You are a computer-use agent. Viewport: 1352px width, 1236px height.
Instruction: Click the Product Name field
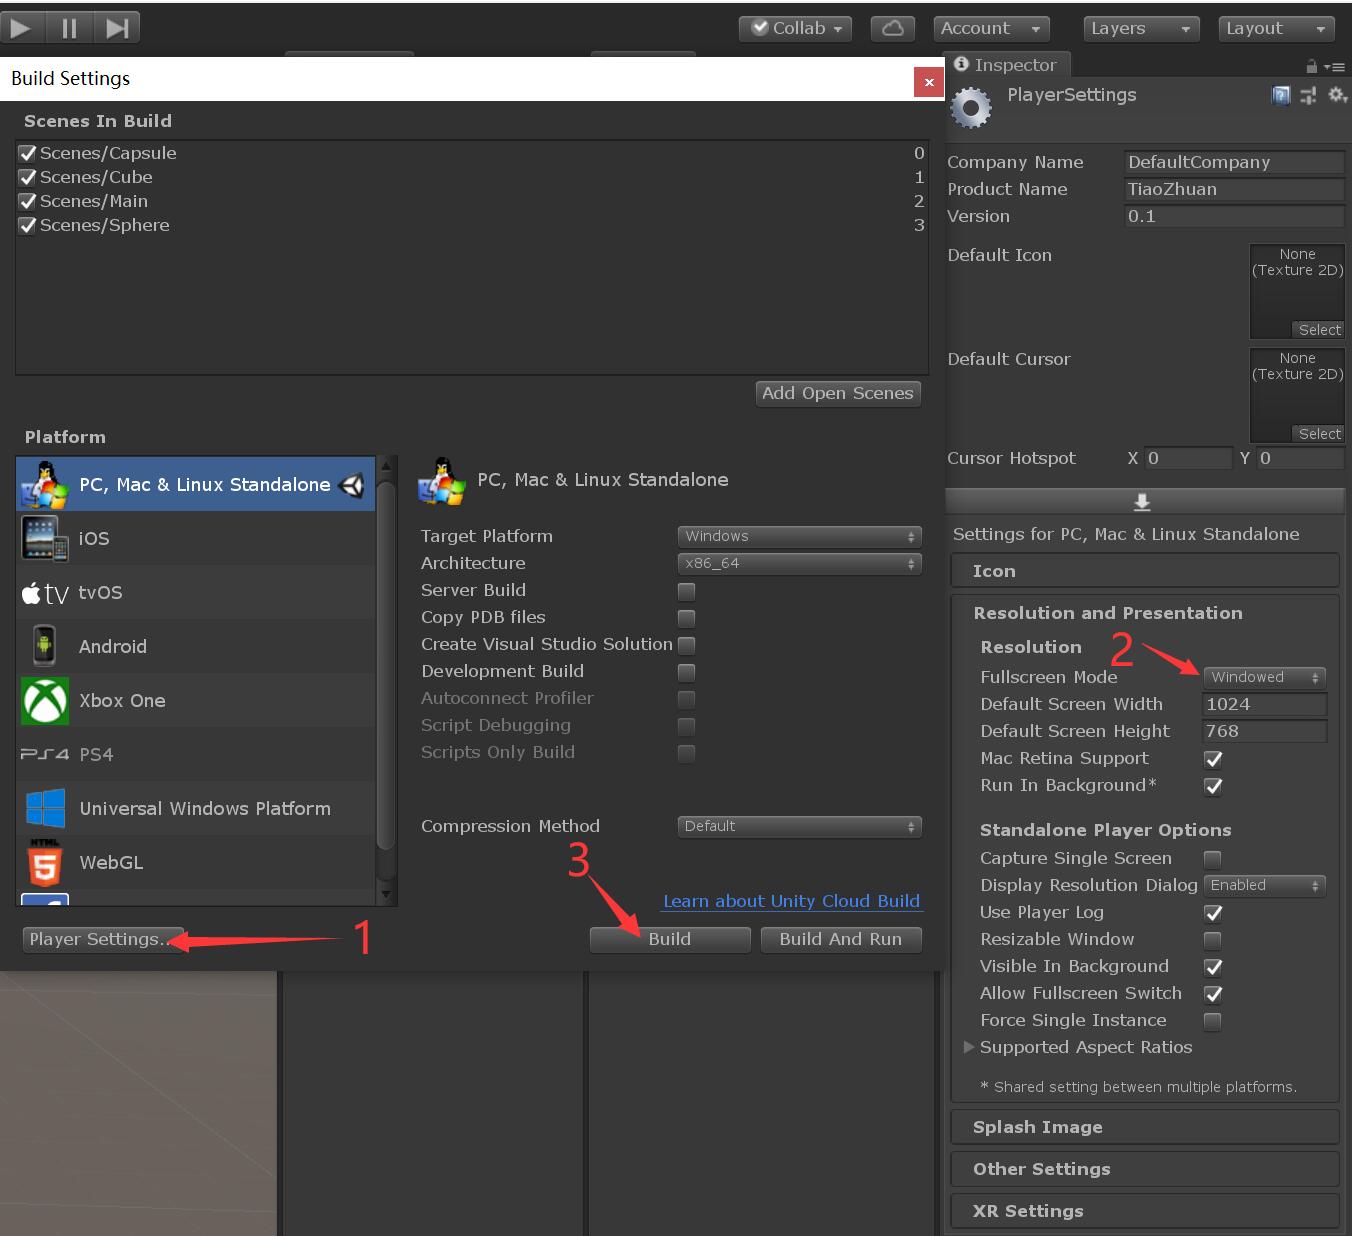[x=1234, y=189]
